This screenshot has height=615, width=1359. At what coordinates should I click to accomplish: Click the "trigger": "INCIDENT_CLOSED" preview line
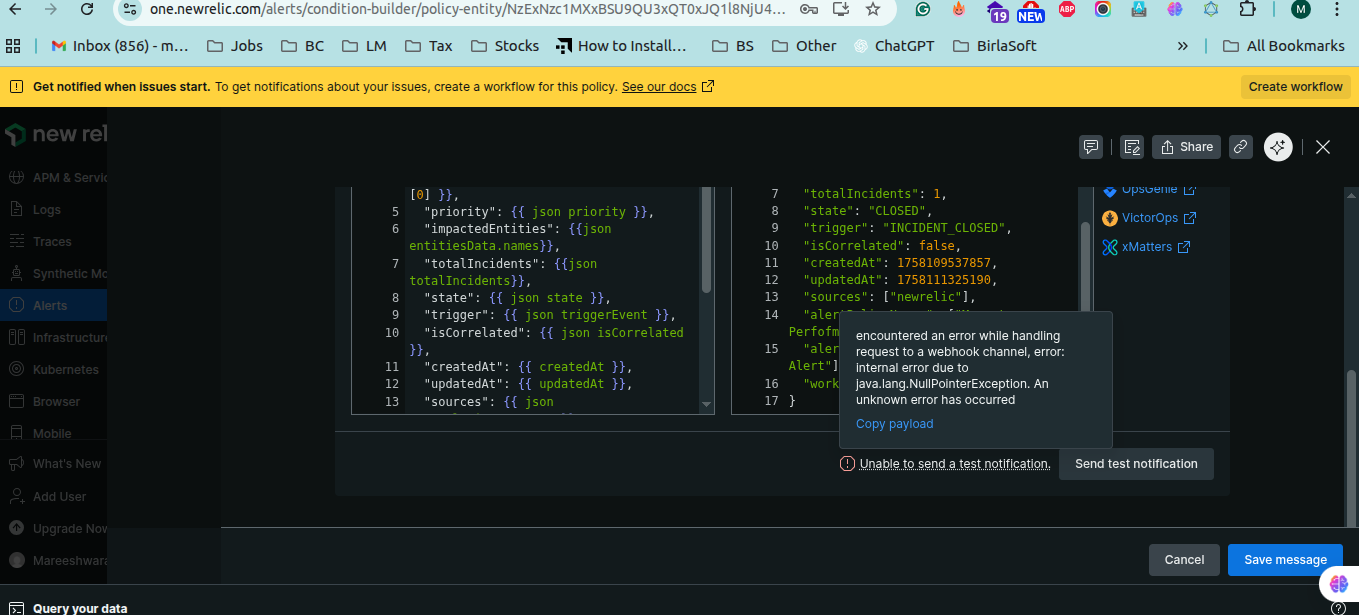click(907, 228)
